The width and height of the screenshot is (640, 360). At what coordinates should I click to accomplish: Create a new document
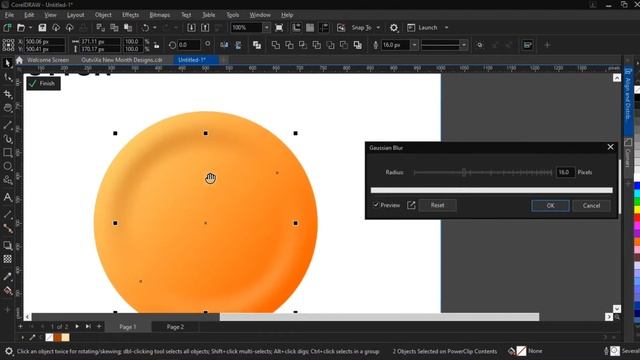7,28
